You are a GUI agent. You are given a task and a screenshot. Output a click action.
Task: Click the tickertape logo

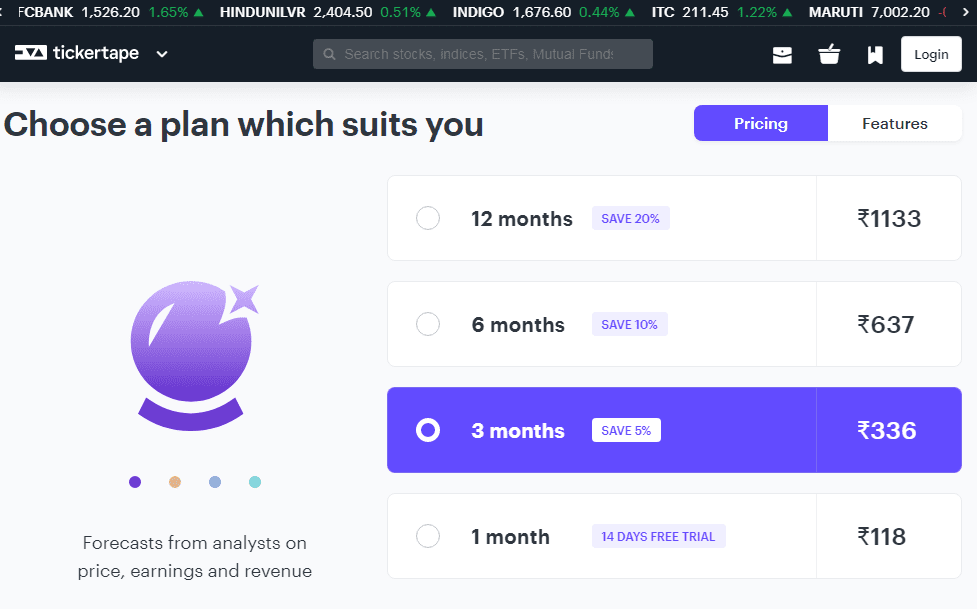tap(77, 54)
